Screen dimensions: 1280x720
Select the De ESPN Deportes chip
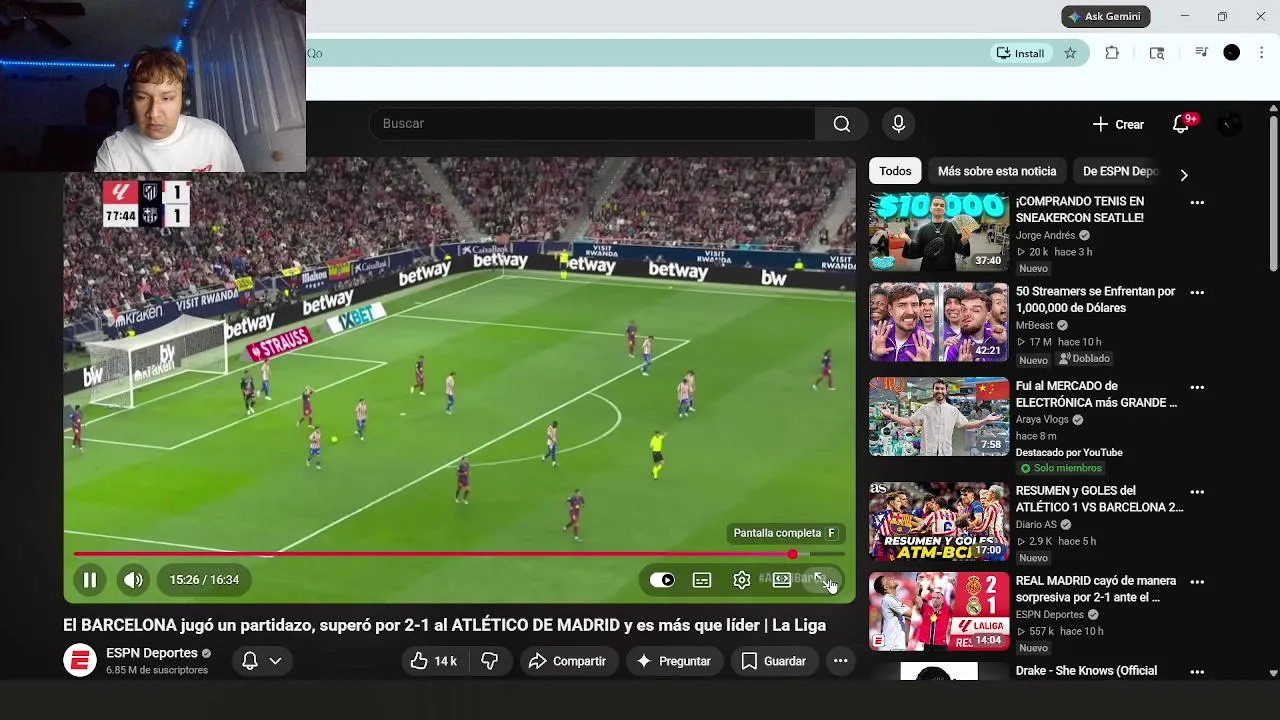pos(1120,171)
